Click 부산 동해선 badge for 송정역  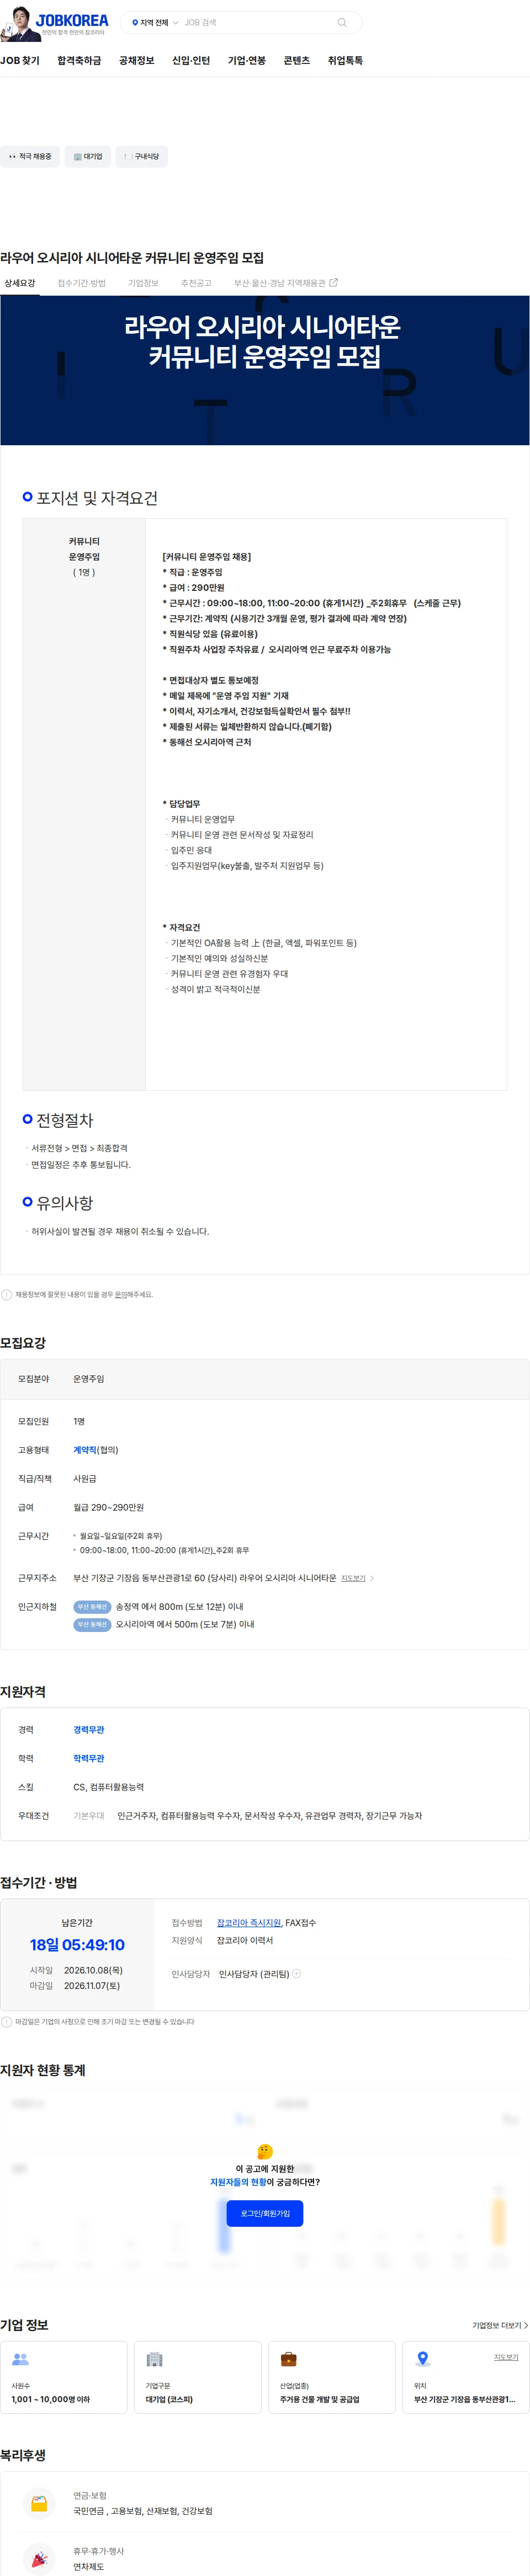pos(92,1607)
